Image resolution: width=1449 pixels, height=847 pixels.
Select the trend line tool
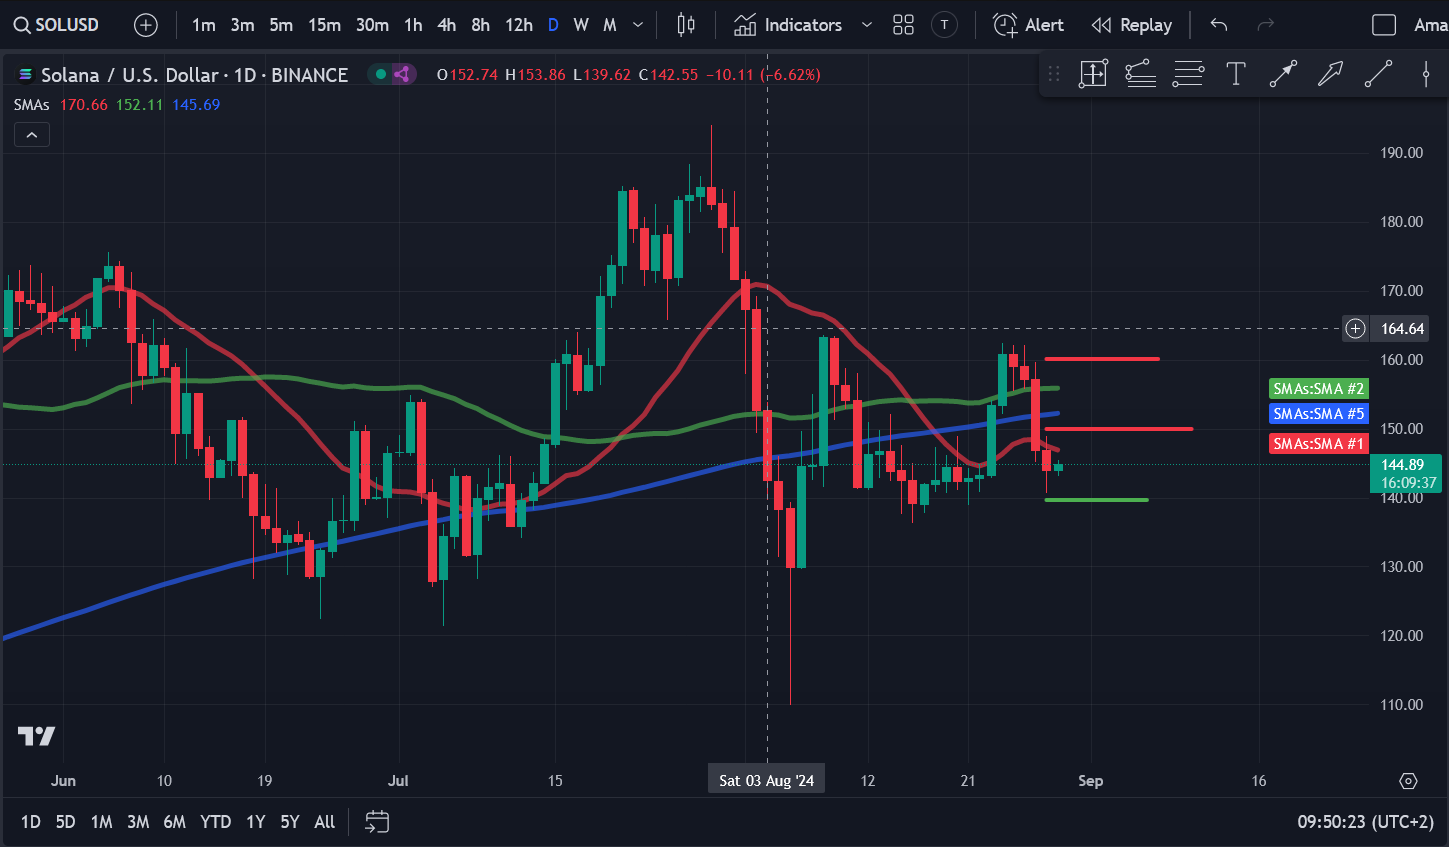pos(1378,73)
